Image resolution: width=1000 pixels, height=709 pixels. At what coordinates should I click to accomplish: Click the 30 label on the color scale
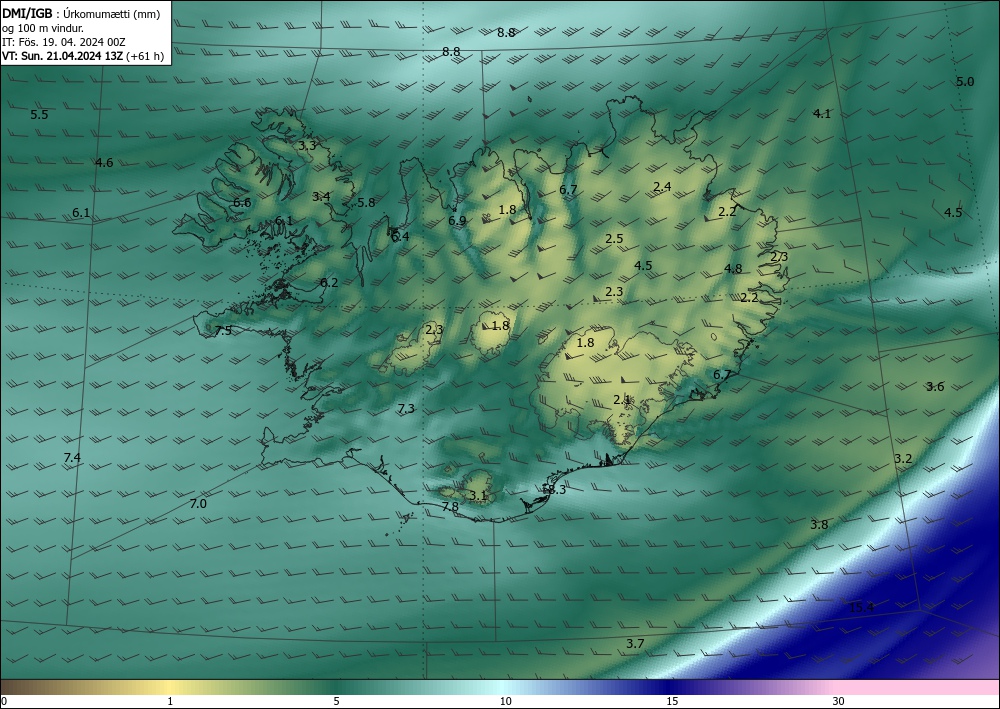click(x=839, y=702)
